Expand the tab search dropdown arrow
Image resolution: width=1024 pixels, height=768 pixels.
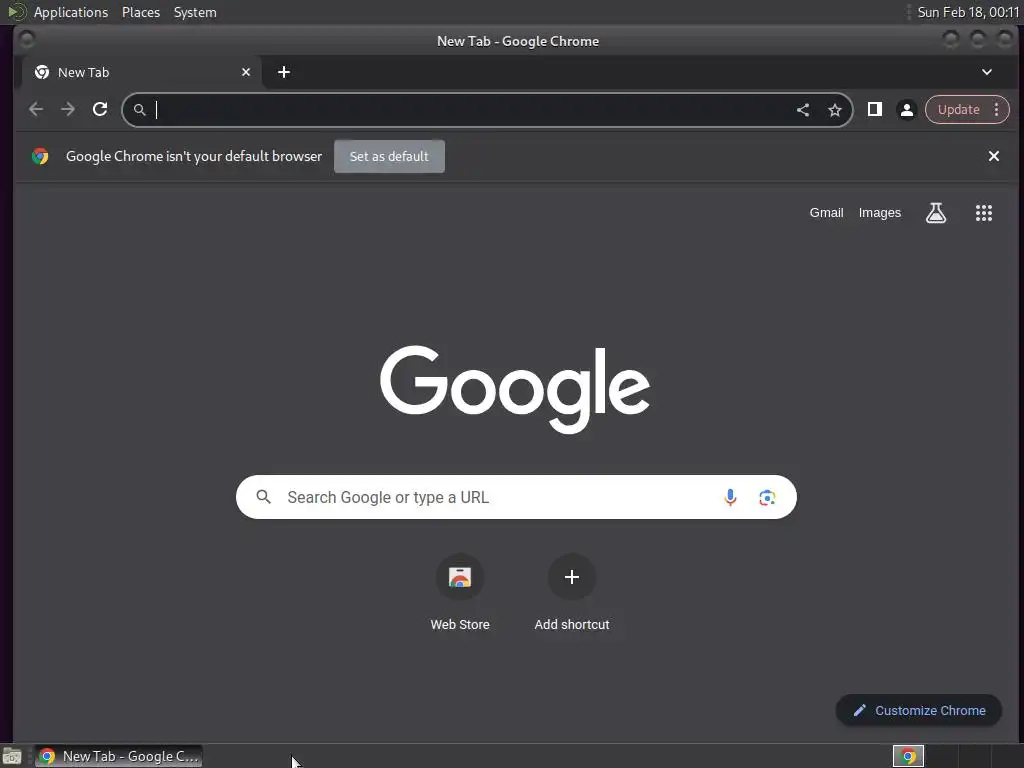pos(987,72)
